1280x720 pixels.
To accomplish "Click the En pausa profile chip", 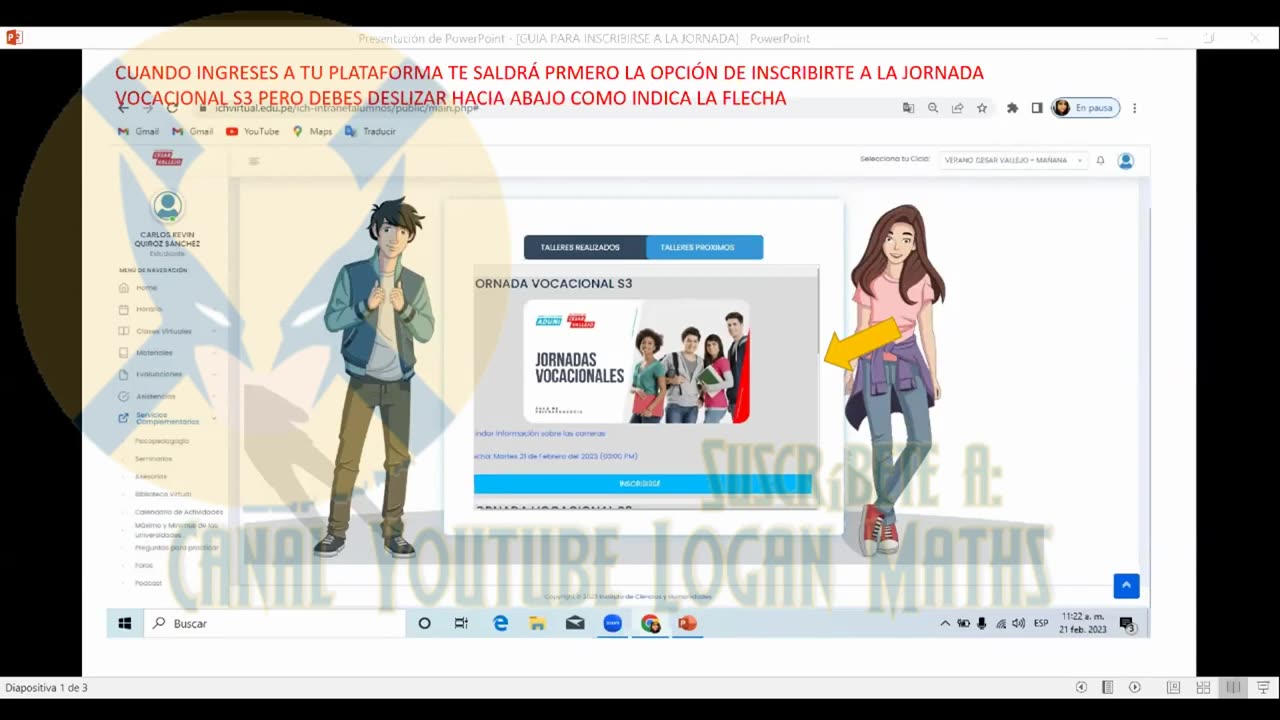I will pos(1085,108).
